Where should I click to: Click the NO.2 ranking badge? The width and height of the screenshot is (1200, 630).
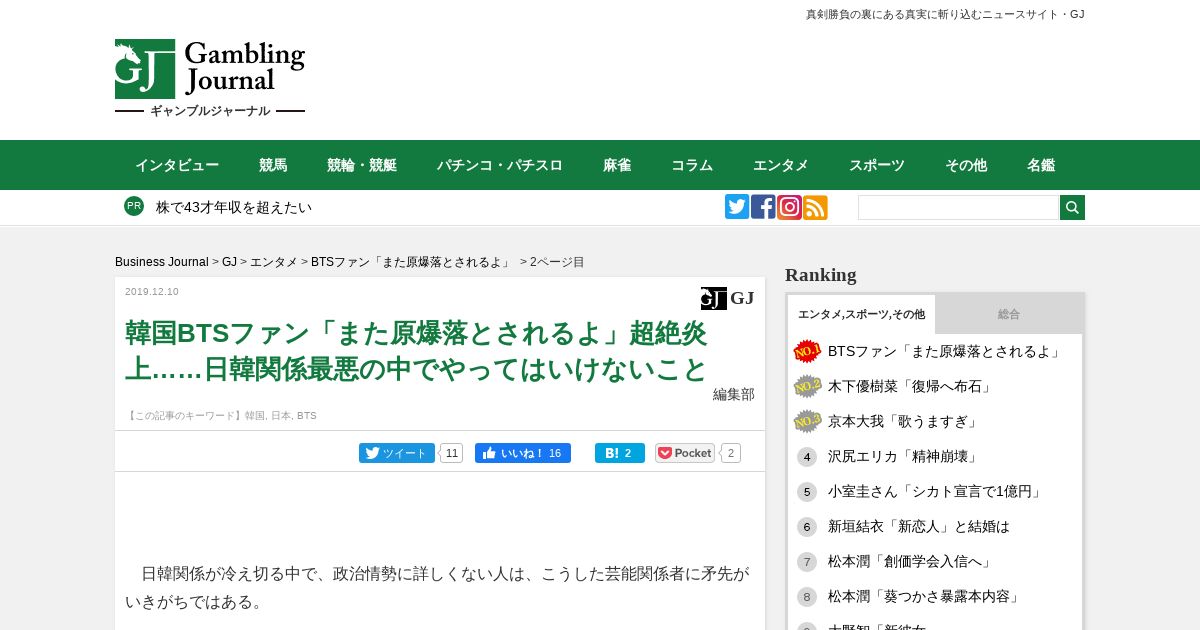tap(807, 386)
